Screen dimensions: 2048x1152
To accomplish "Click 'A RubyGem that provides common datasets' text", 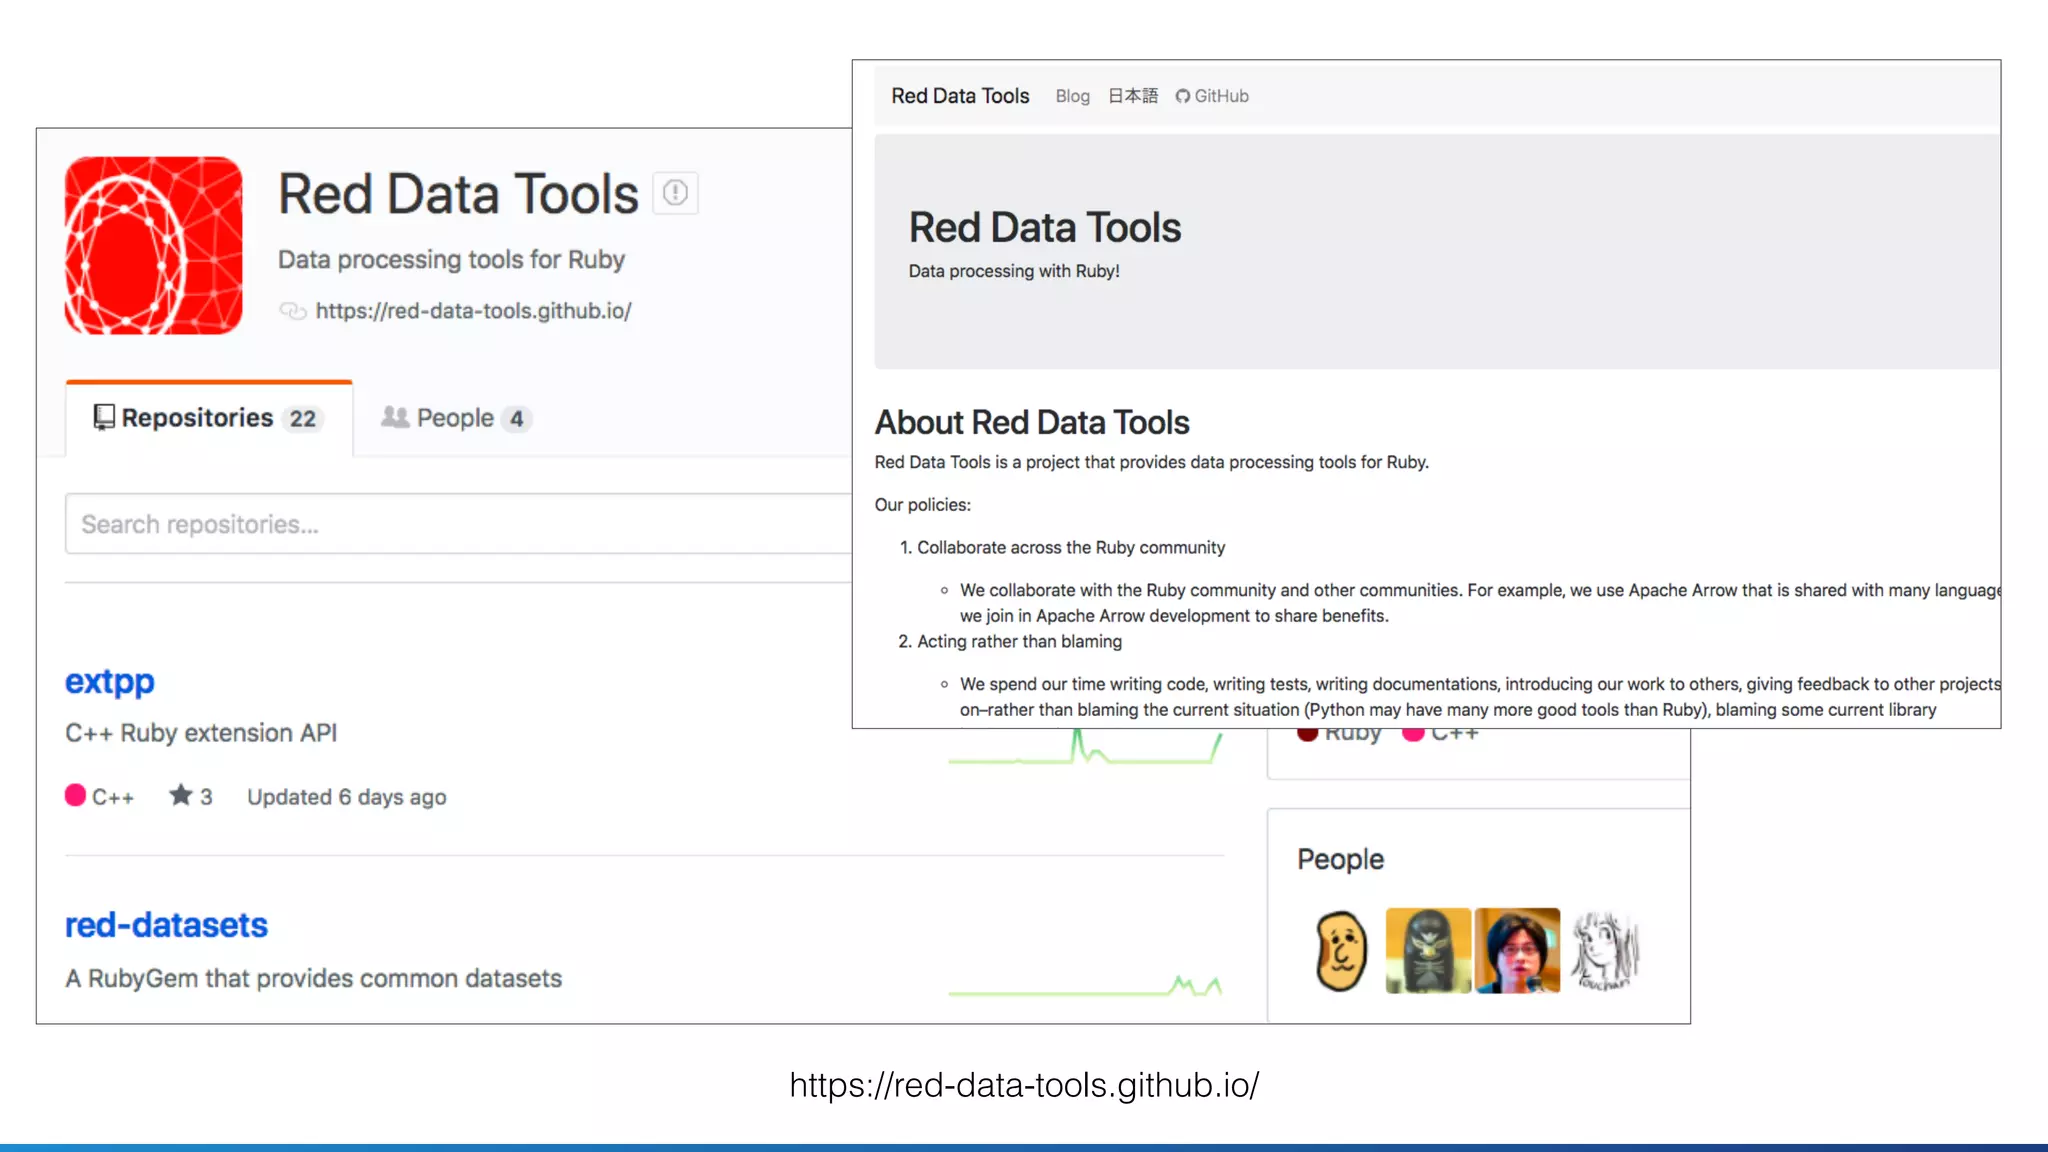I will 314,978.
